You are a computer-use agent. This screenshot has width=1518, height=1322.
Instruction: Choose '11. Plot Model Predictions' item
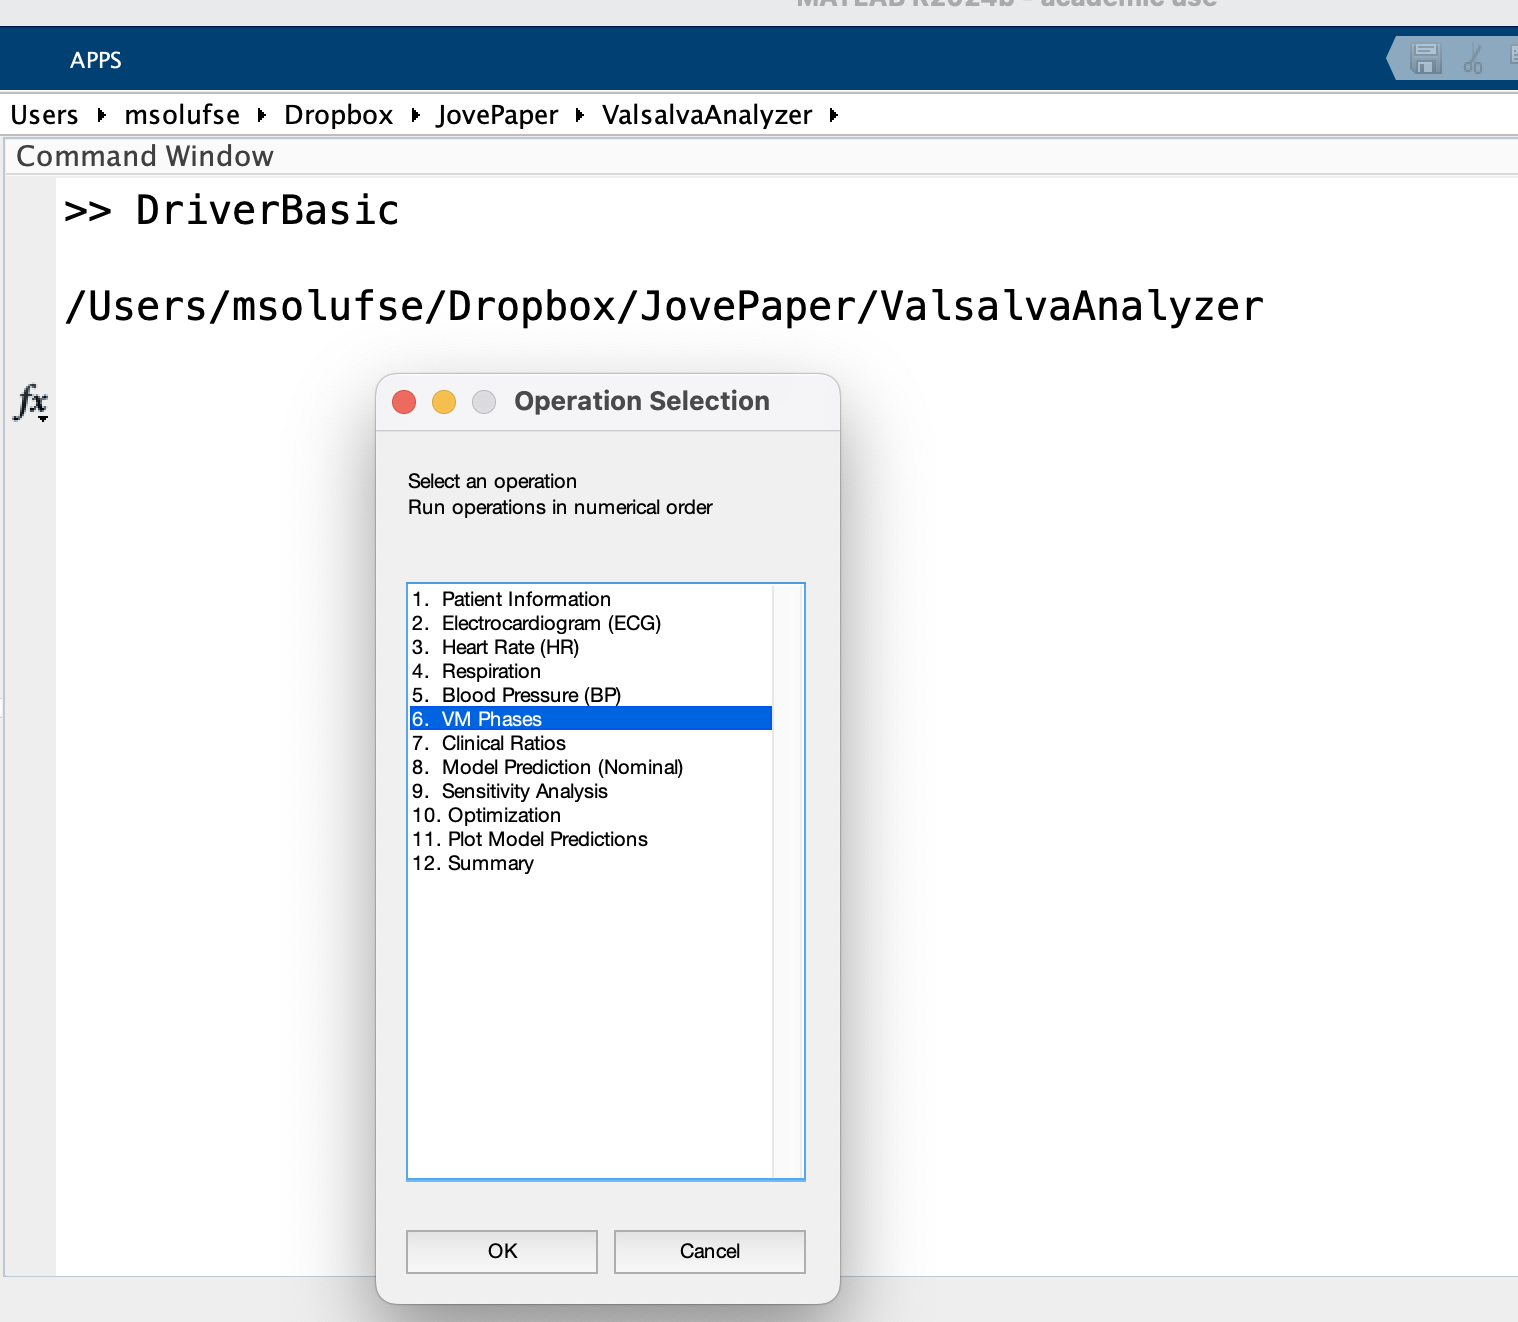[591, 839]
